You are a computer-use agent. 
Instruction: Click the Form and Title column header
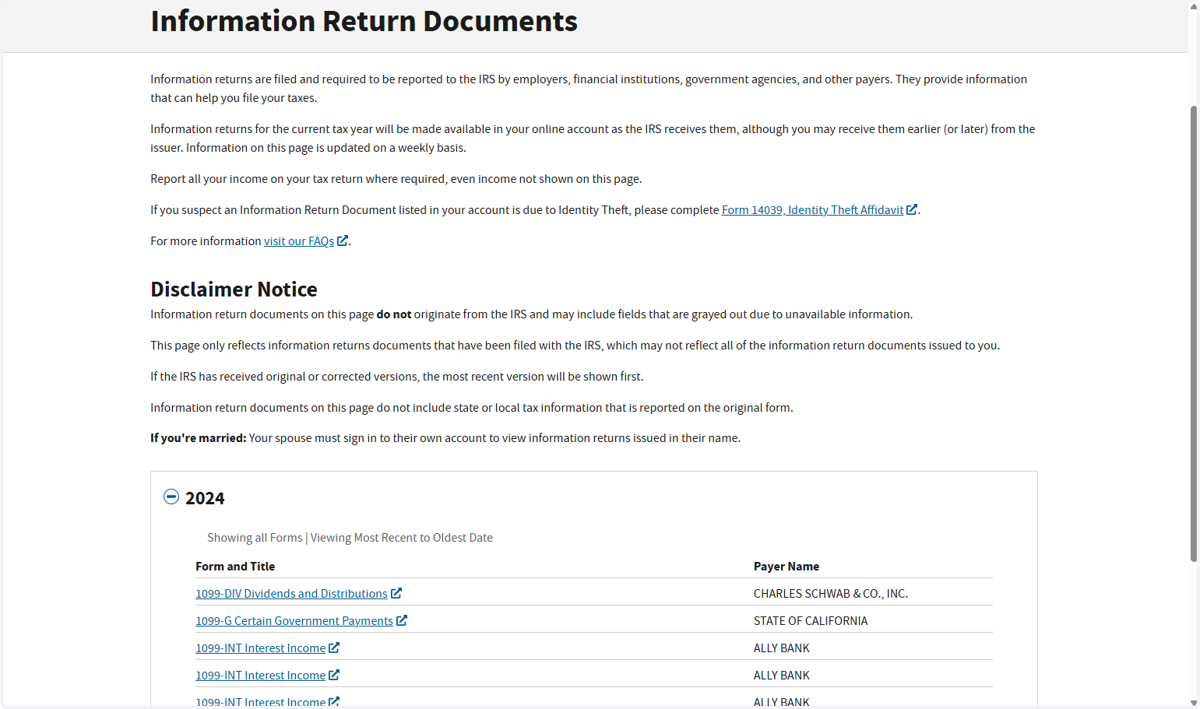coord(235,566)
